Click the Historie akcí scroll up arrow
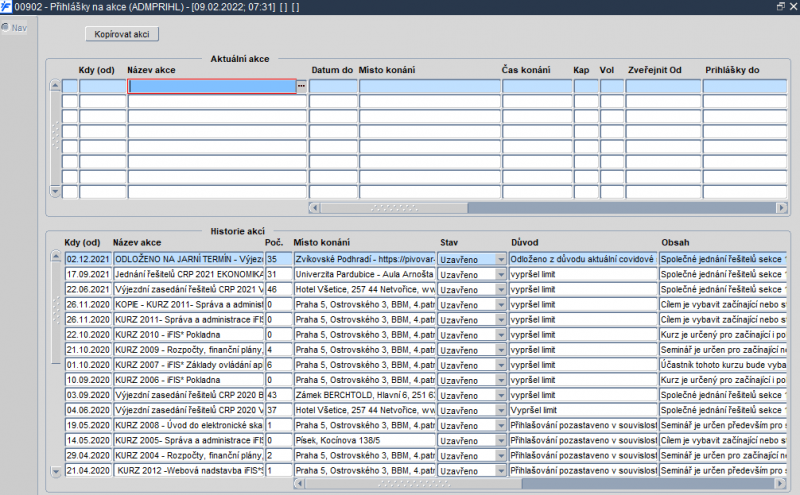Image resolution: width=800 pixels, height=495 pixels. tap(56, 257)
